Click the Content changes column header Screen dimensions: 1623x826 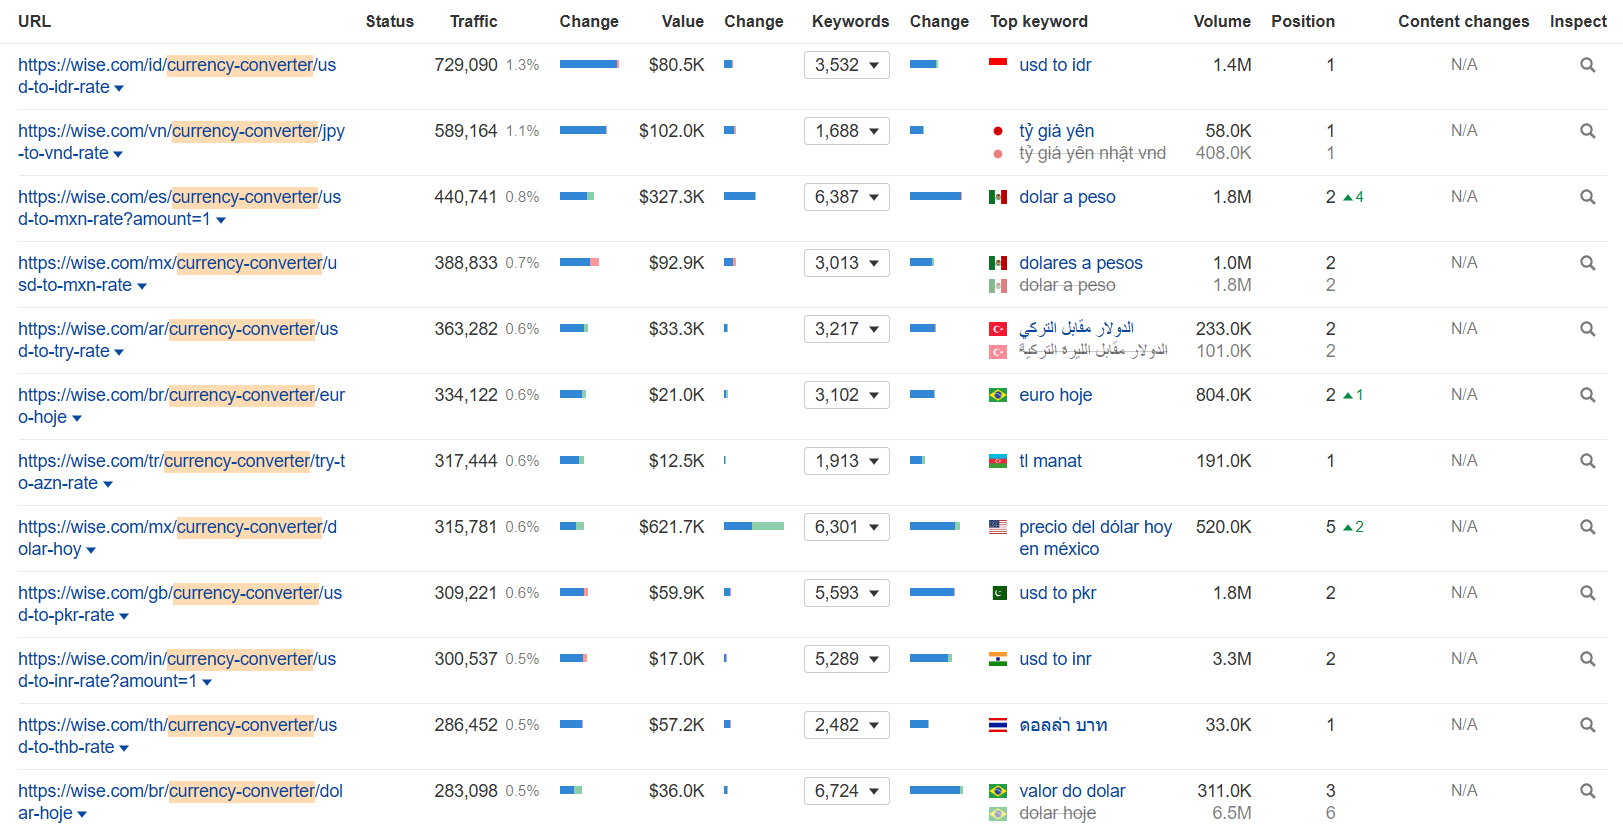[1464, 21]
